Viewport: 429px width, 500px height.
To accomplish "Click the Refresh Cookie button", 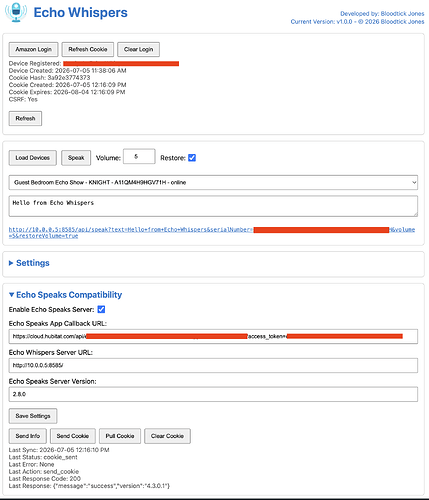I will [x=88, y=49].
